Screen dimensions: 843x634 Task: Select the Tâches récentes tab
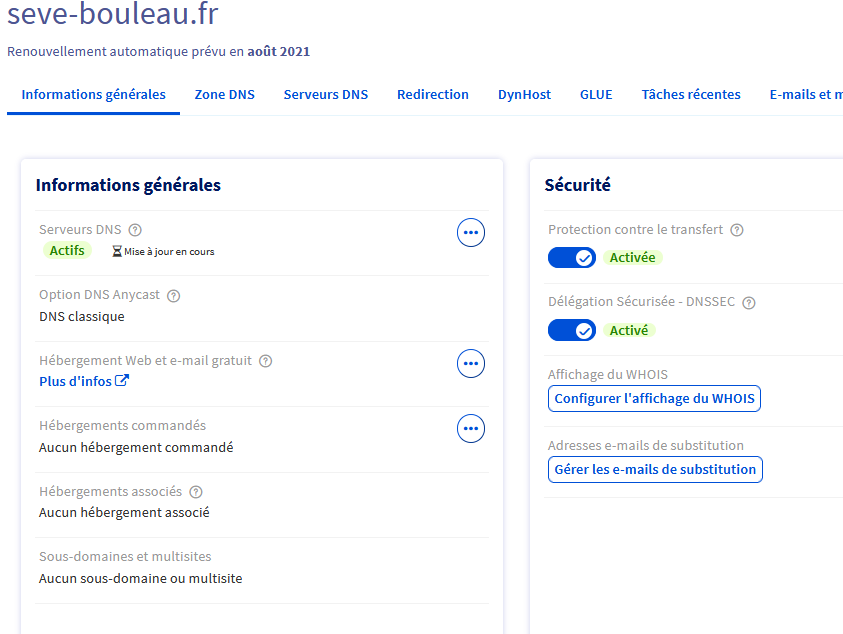coord(690,95)
